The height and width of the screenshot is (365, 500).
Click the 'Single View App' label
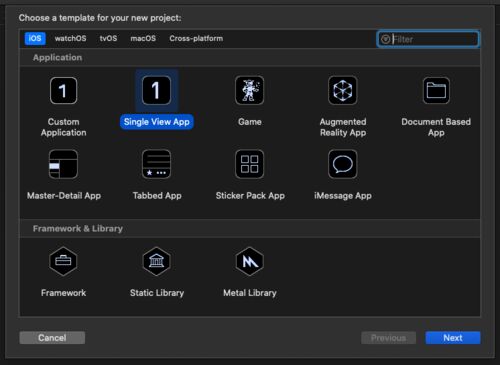(x=157, y=122)
